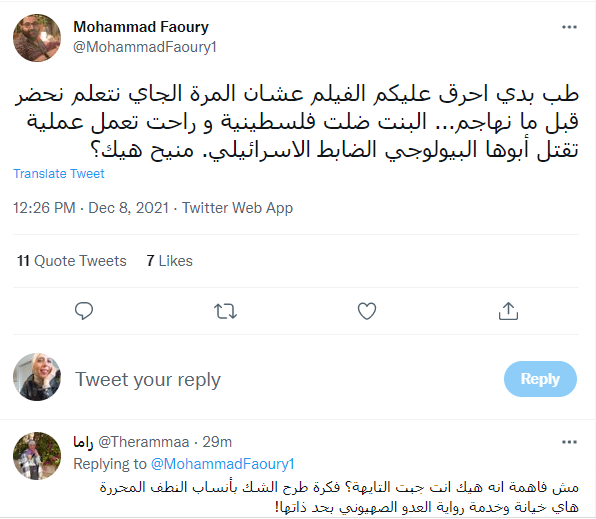
Task: Open the @MohammadFaoury1 handle under the name
Action: click(x=144, y=47)
